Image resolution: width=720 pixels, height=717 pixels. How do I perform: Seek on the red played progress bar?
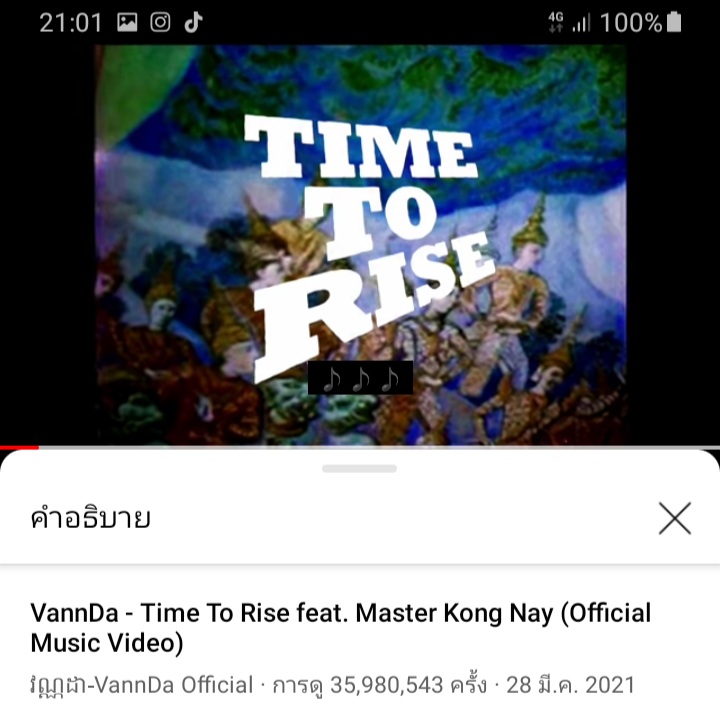coord(19,447)
